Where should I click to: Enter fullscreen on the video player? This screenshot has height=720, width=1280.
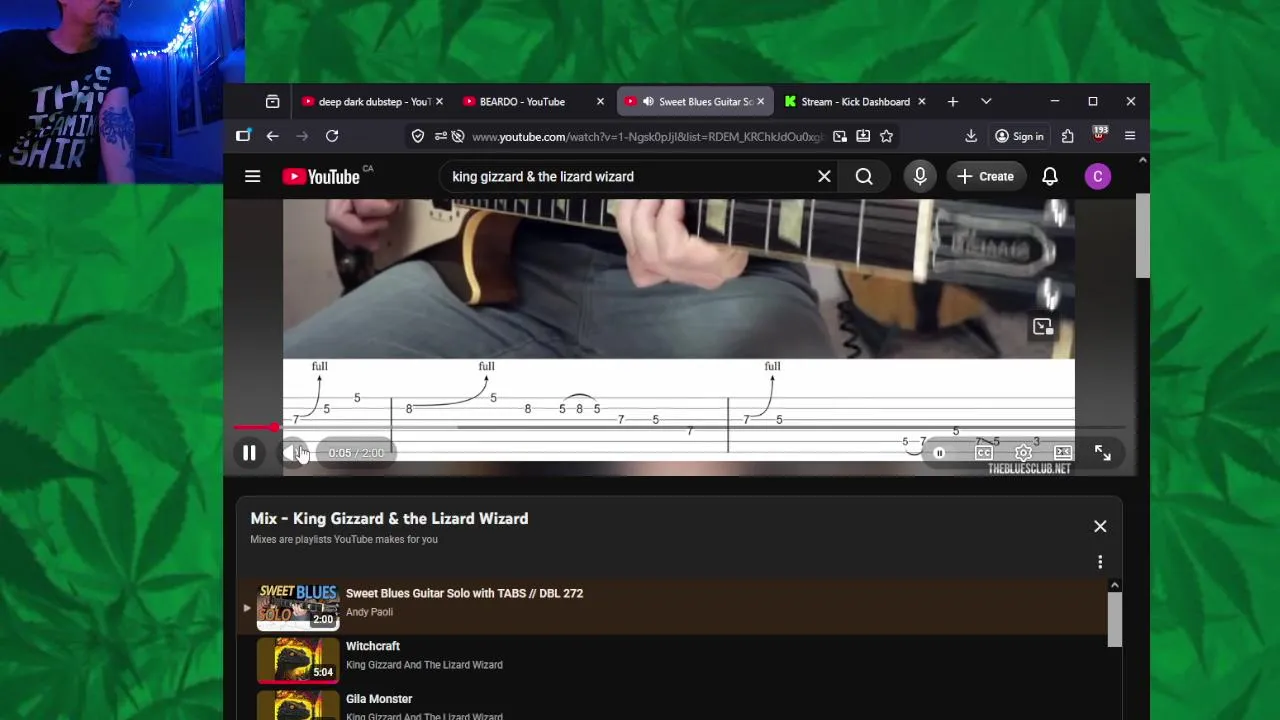pos(1102,453)
